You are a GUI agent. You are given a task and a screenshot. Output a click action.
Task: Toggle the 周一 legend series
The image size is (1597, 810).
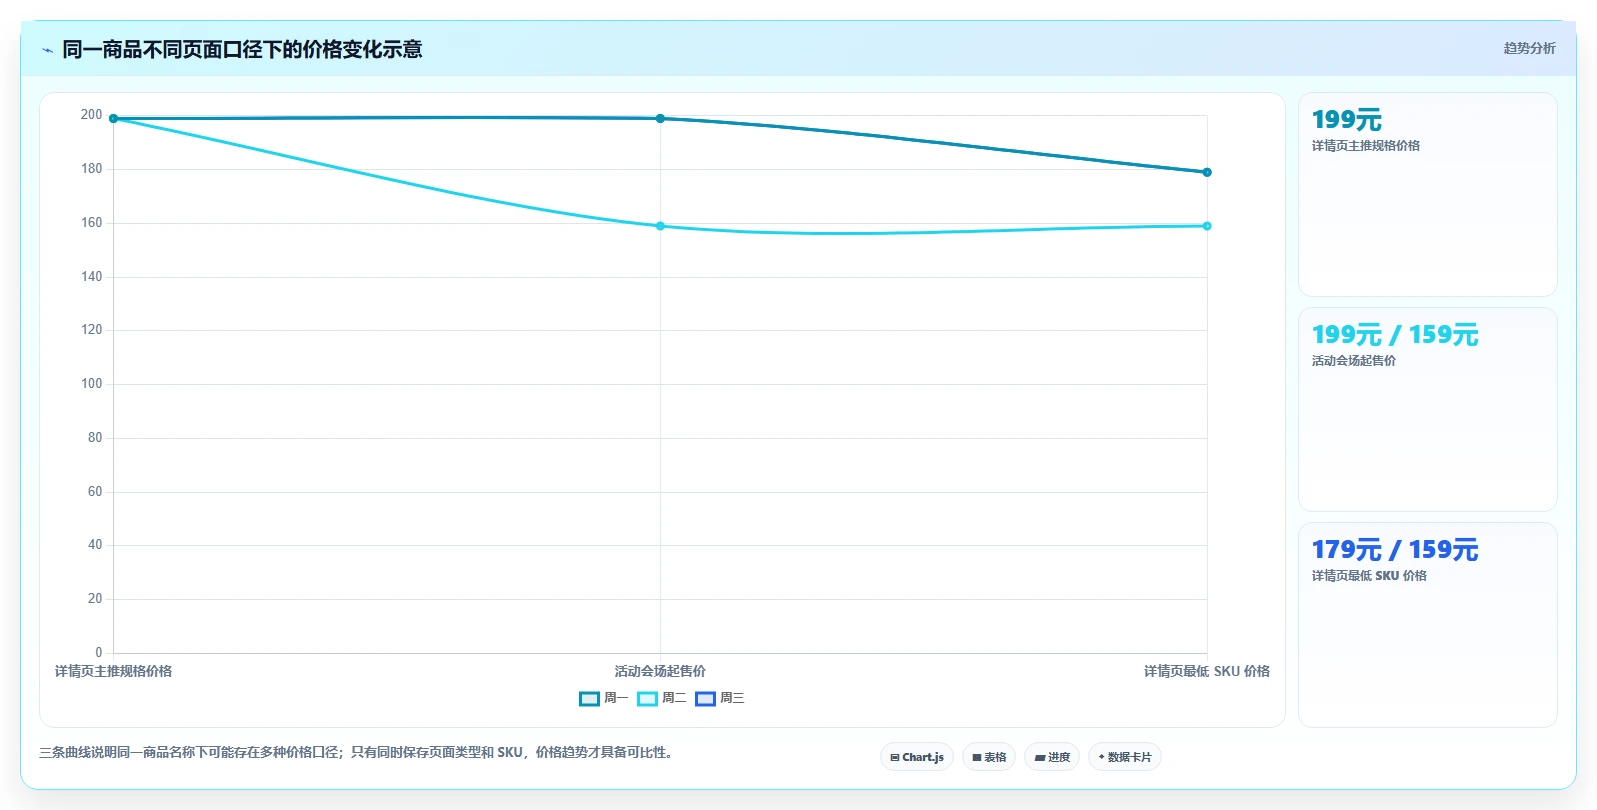click(604, 698)
